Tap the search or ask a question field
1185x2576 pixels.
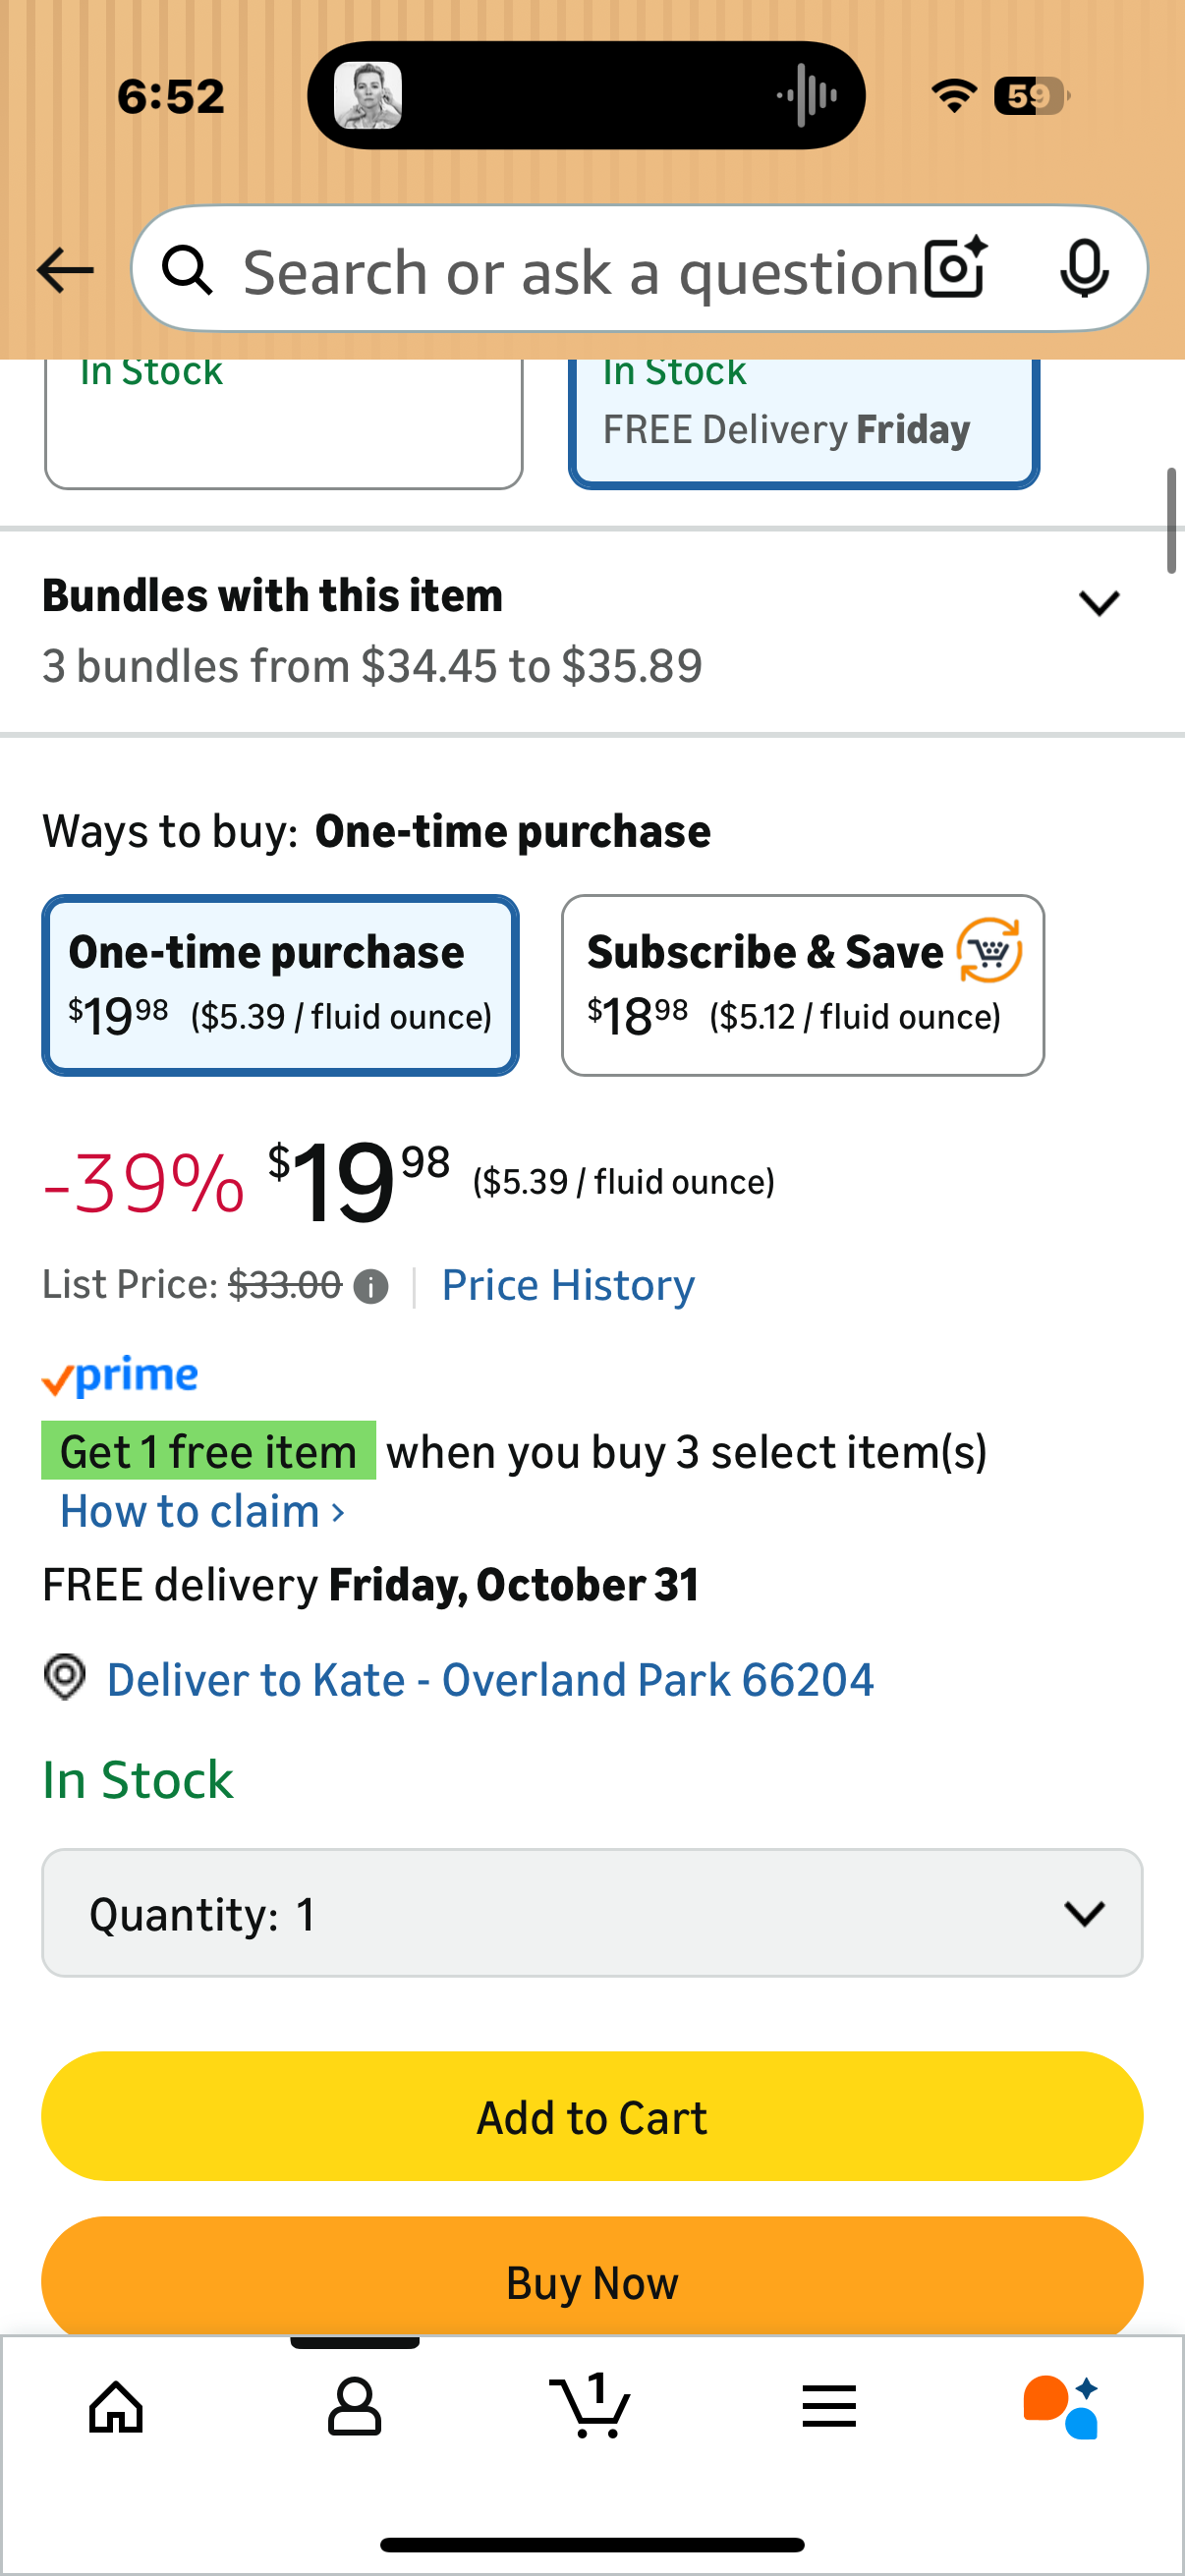[x=580, y=270]
